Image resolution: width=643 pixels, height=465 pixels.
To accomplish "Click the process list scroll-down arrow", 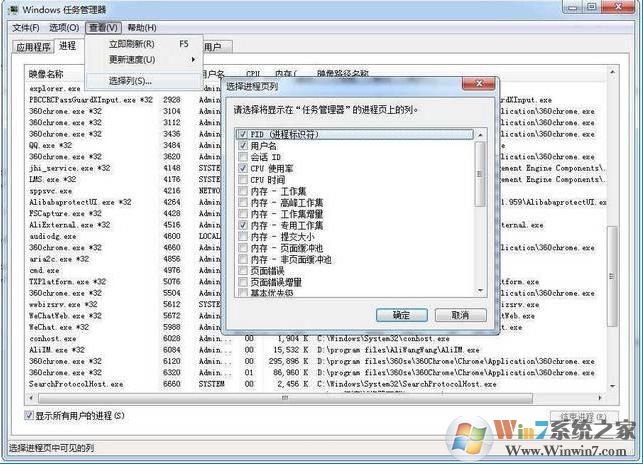I will [612, 386].
